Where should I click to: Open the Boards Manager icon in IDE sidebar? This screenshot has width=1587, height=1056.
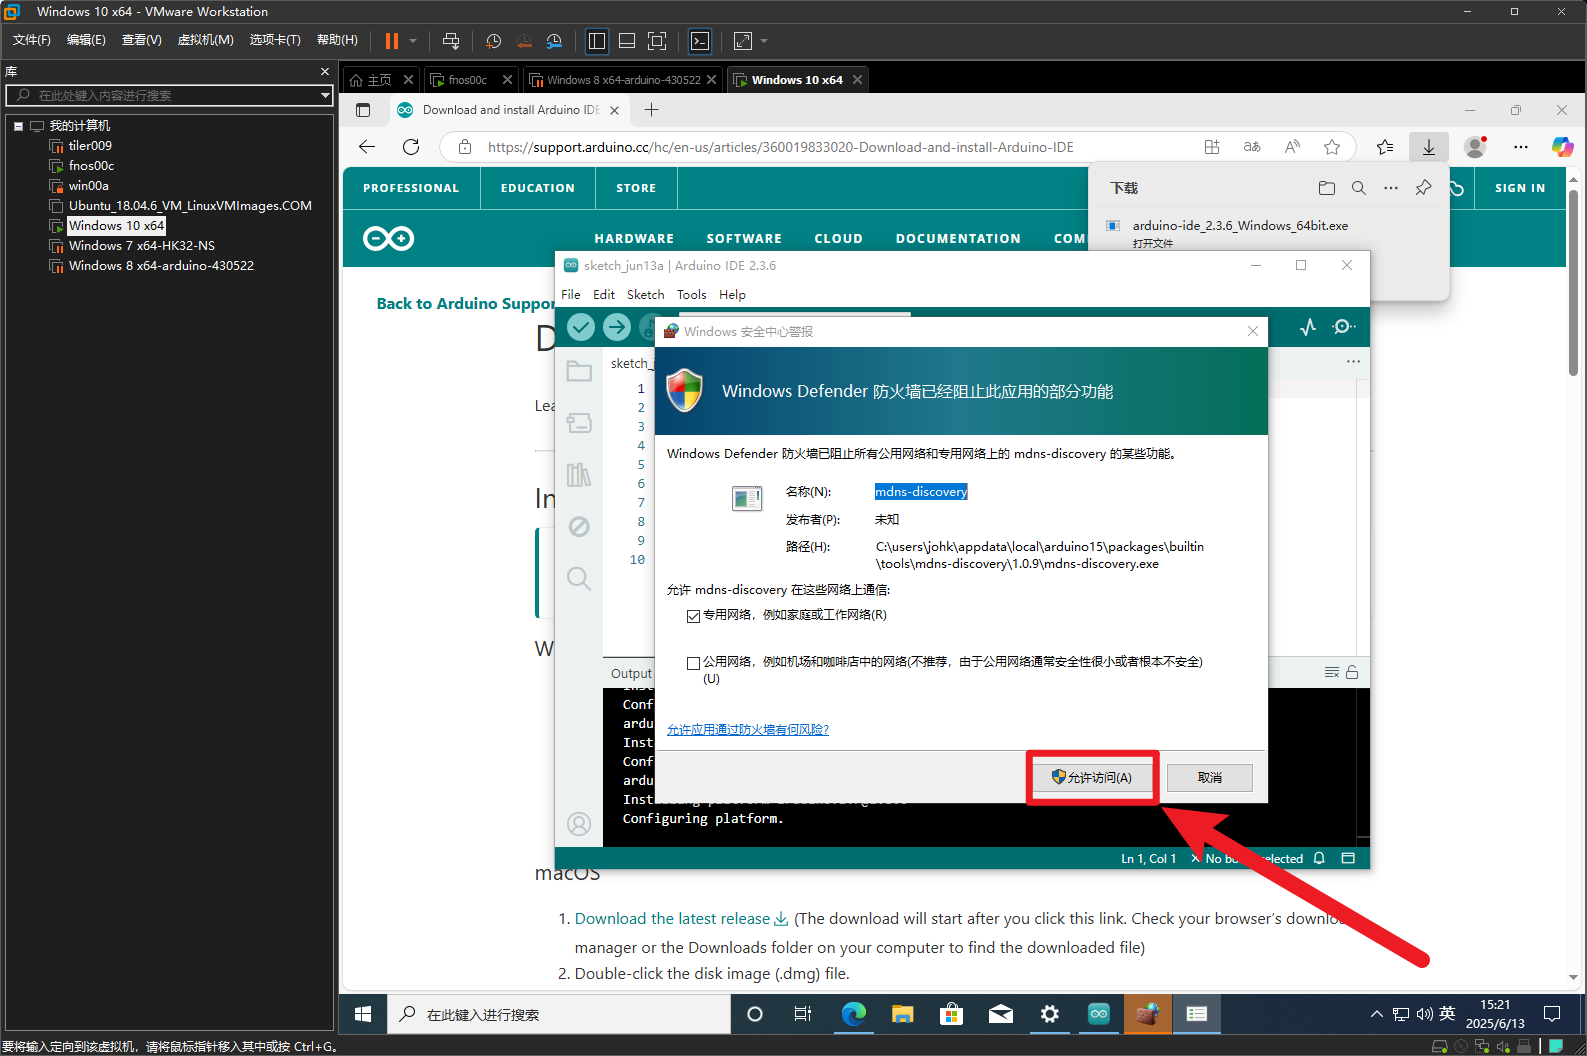579,423
